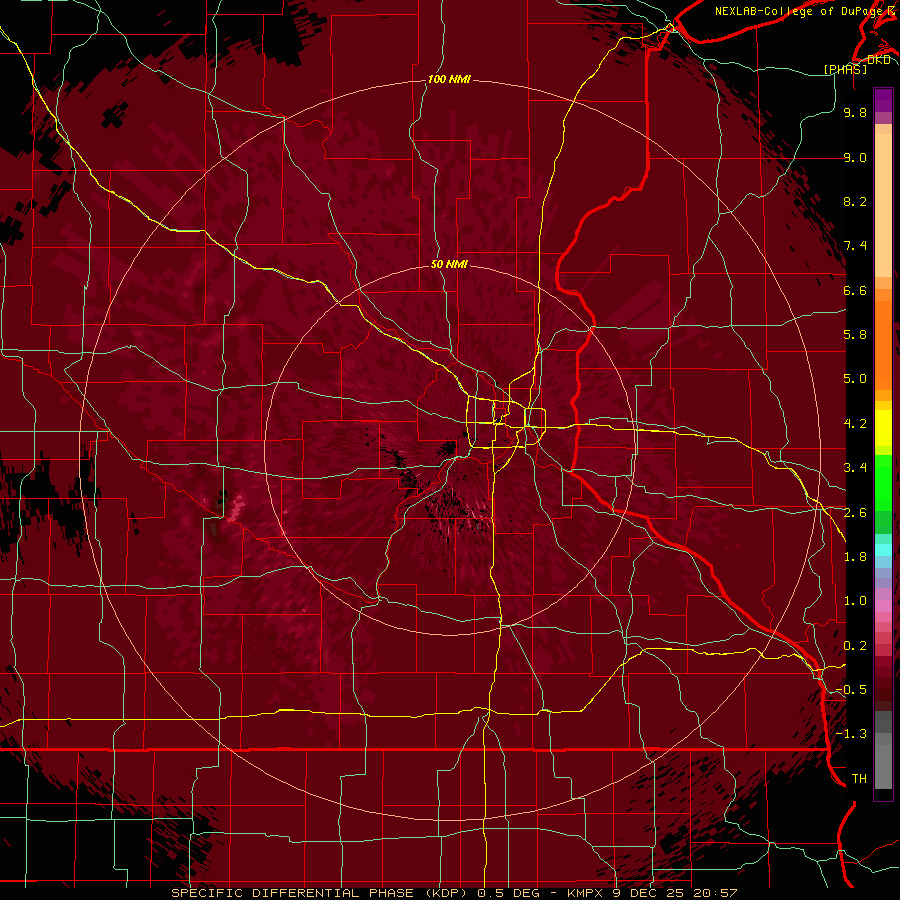Pick the gray segment of the color bar

click(883, 752)
